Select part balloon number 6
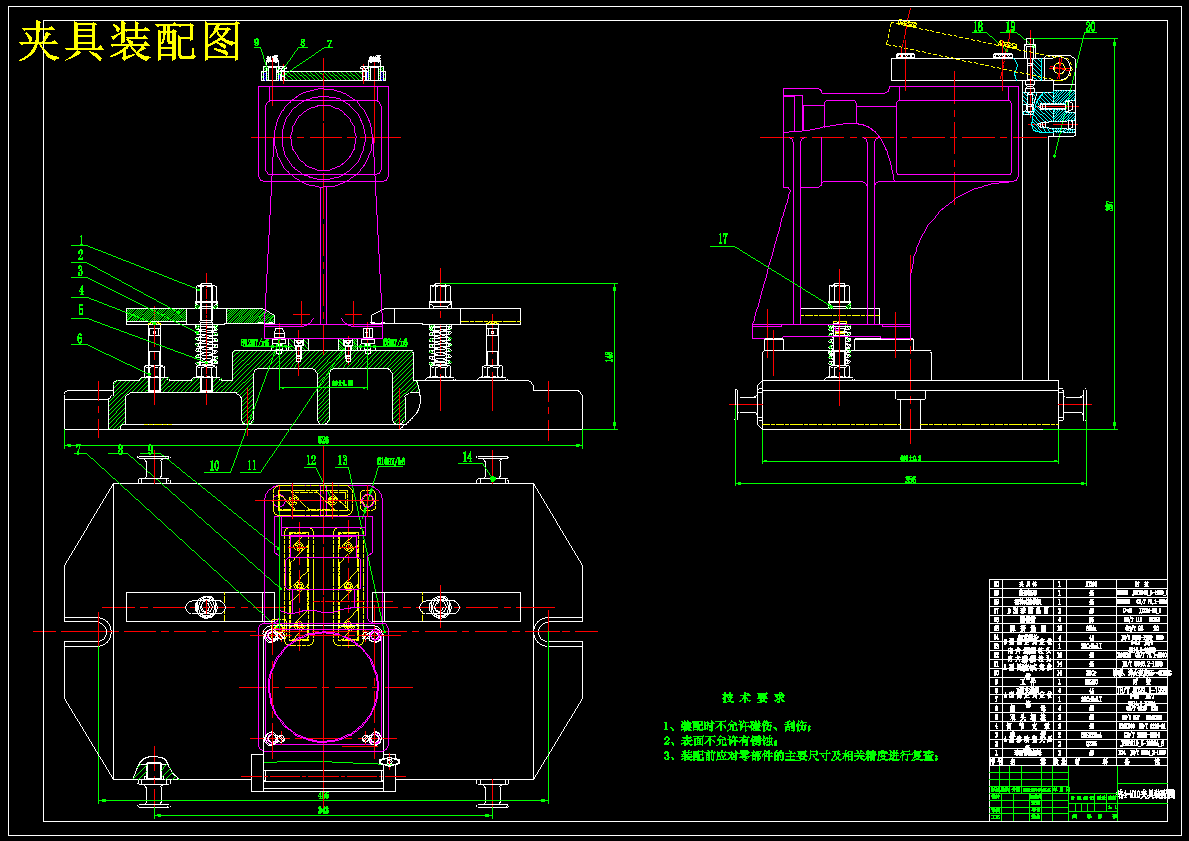 point(81,339)
